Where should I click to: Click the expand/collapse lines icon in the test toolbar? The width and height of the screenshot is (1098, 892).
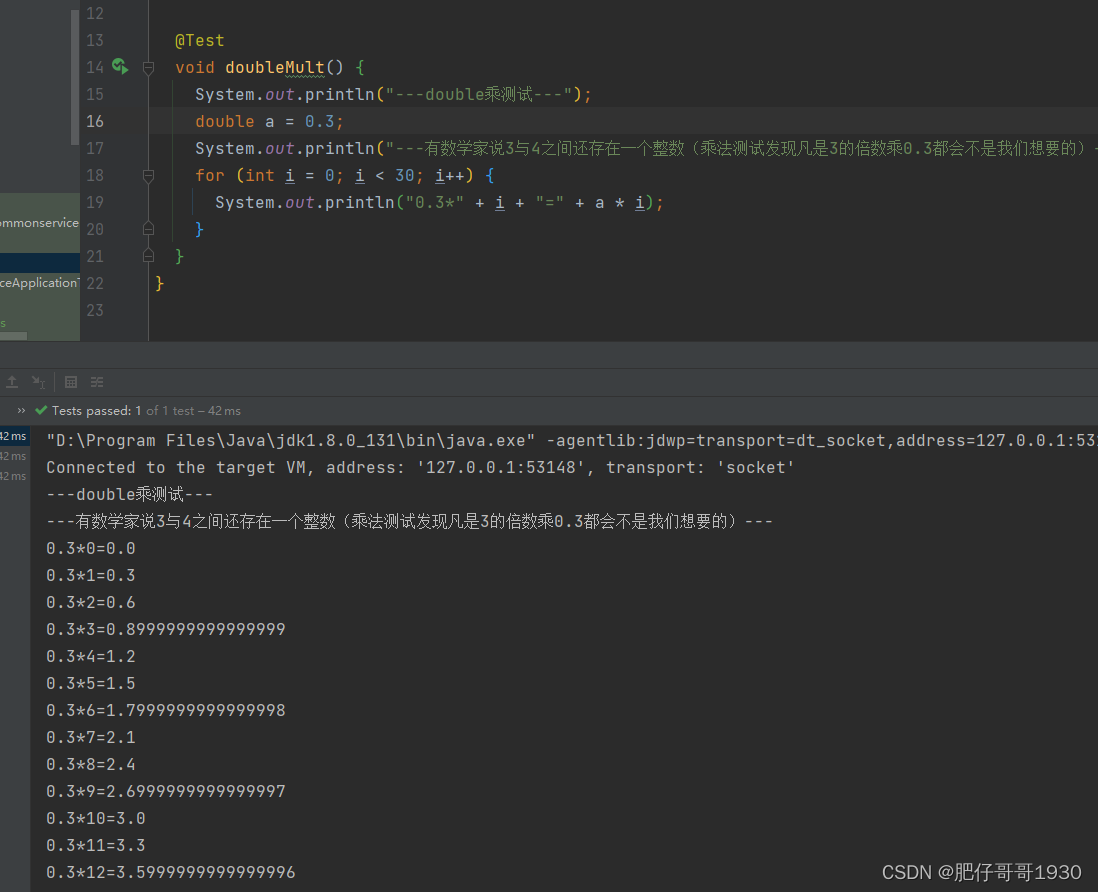(97, 382)
